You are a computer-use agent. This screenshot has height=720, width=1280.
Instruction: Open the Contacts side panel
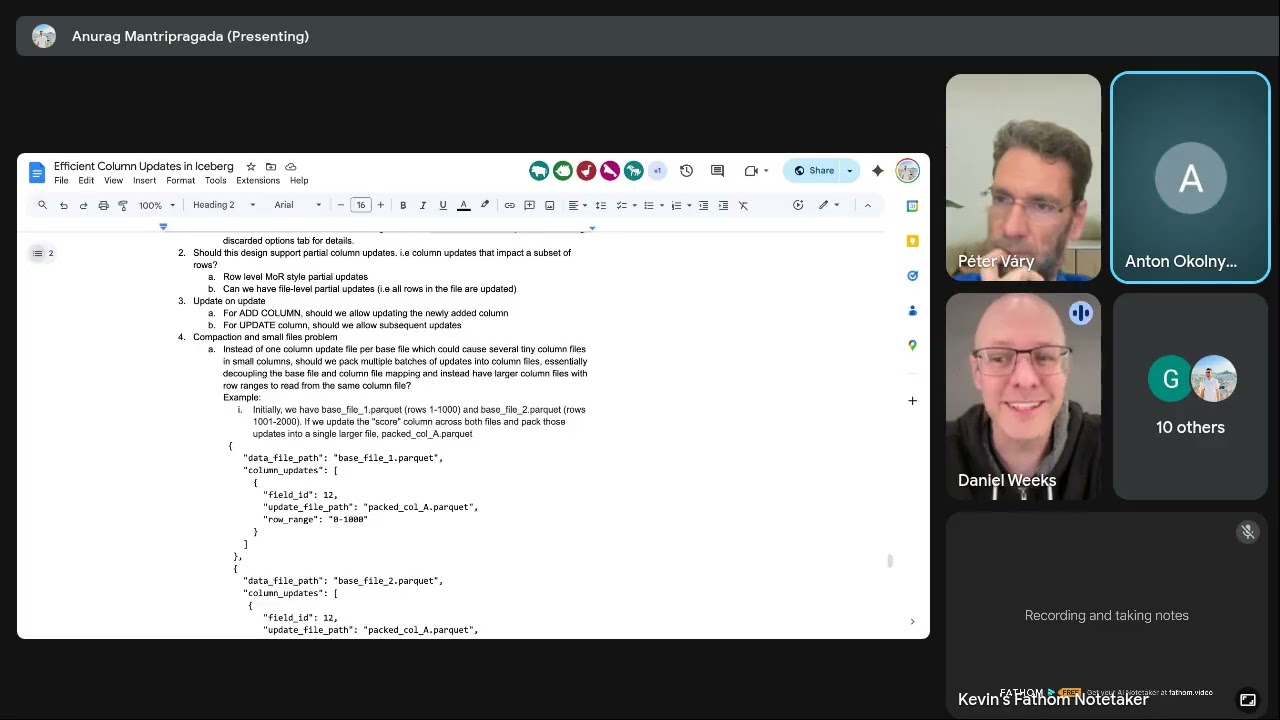tap(912, 311)
